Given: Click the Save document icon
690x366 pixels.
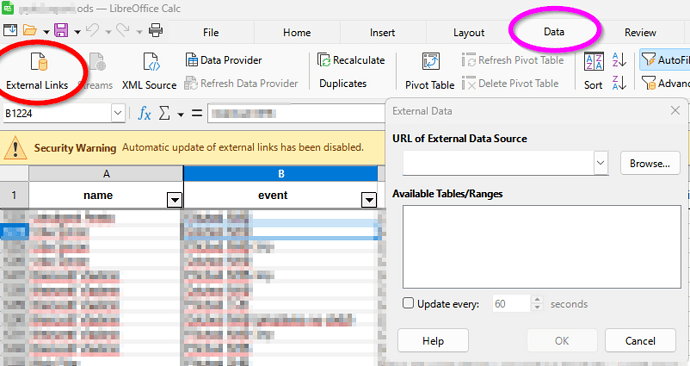Looking at the screenshot, I should (61, 30).
